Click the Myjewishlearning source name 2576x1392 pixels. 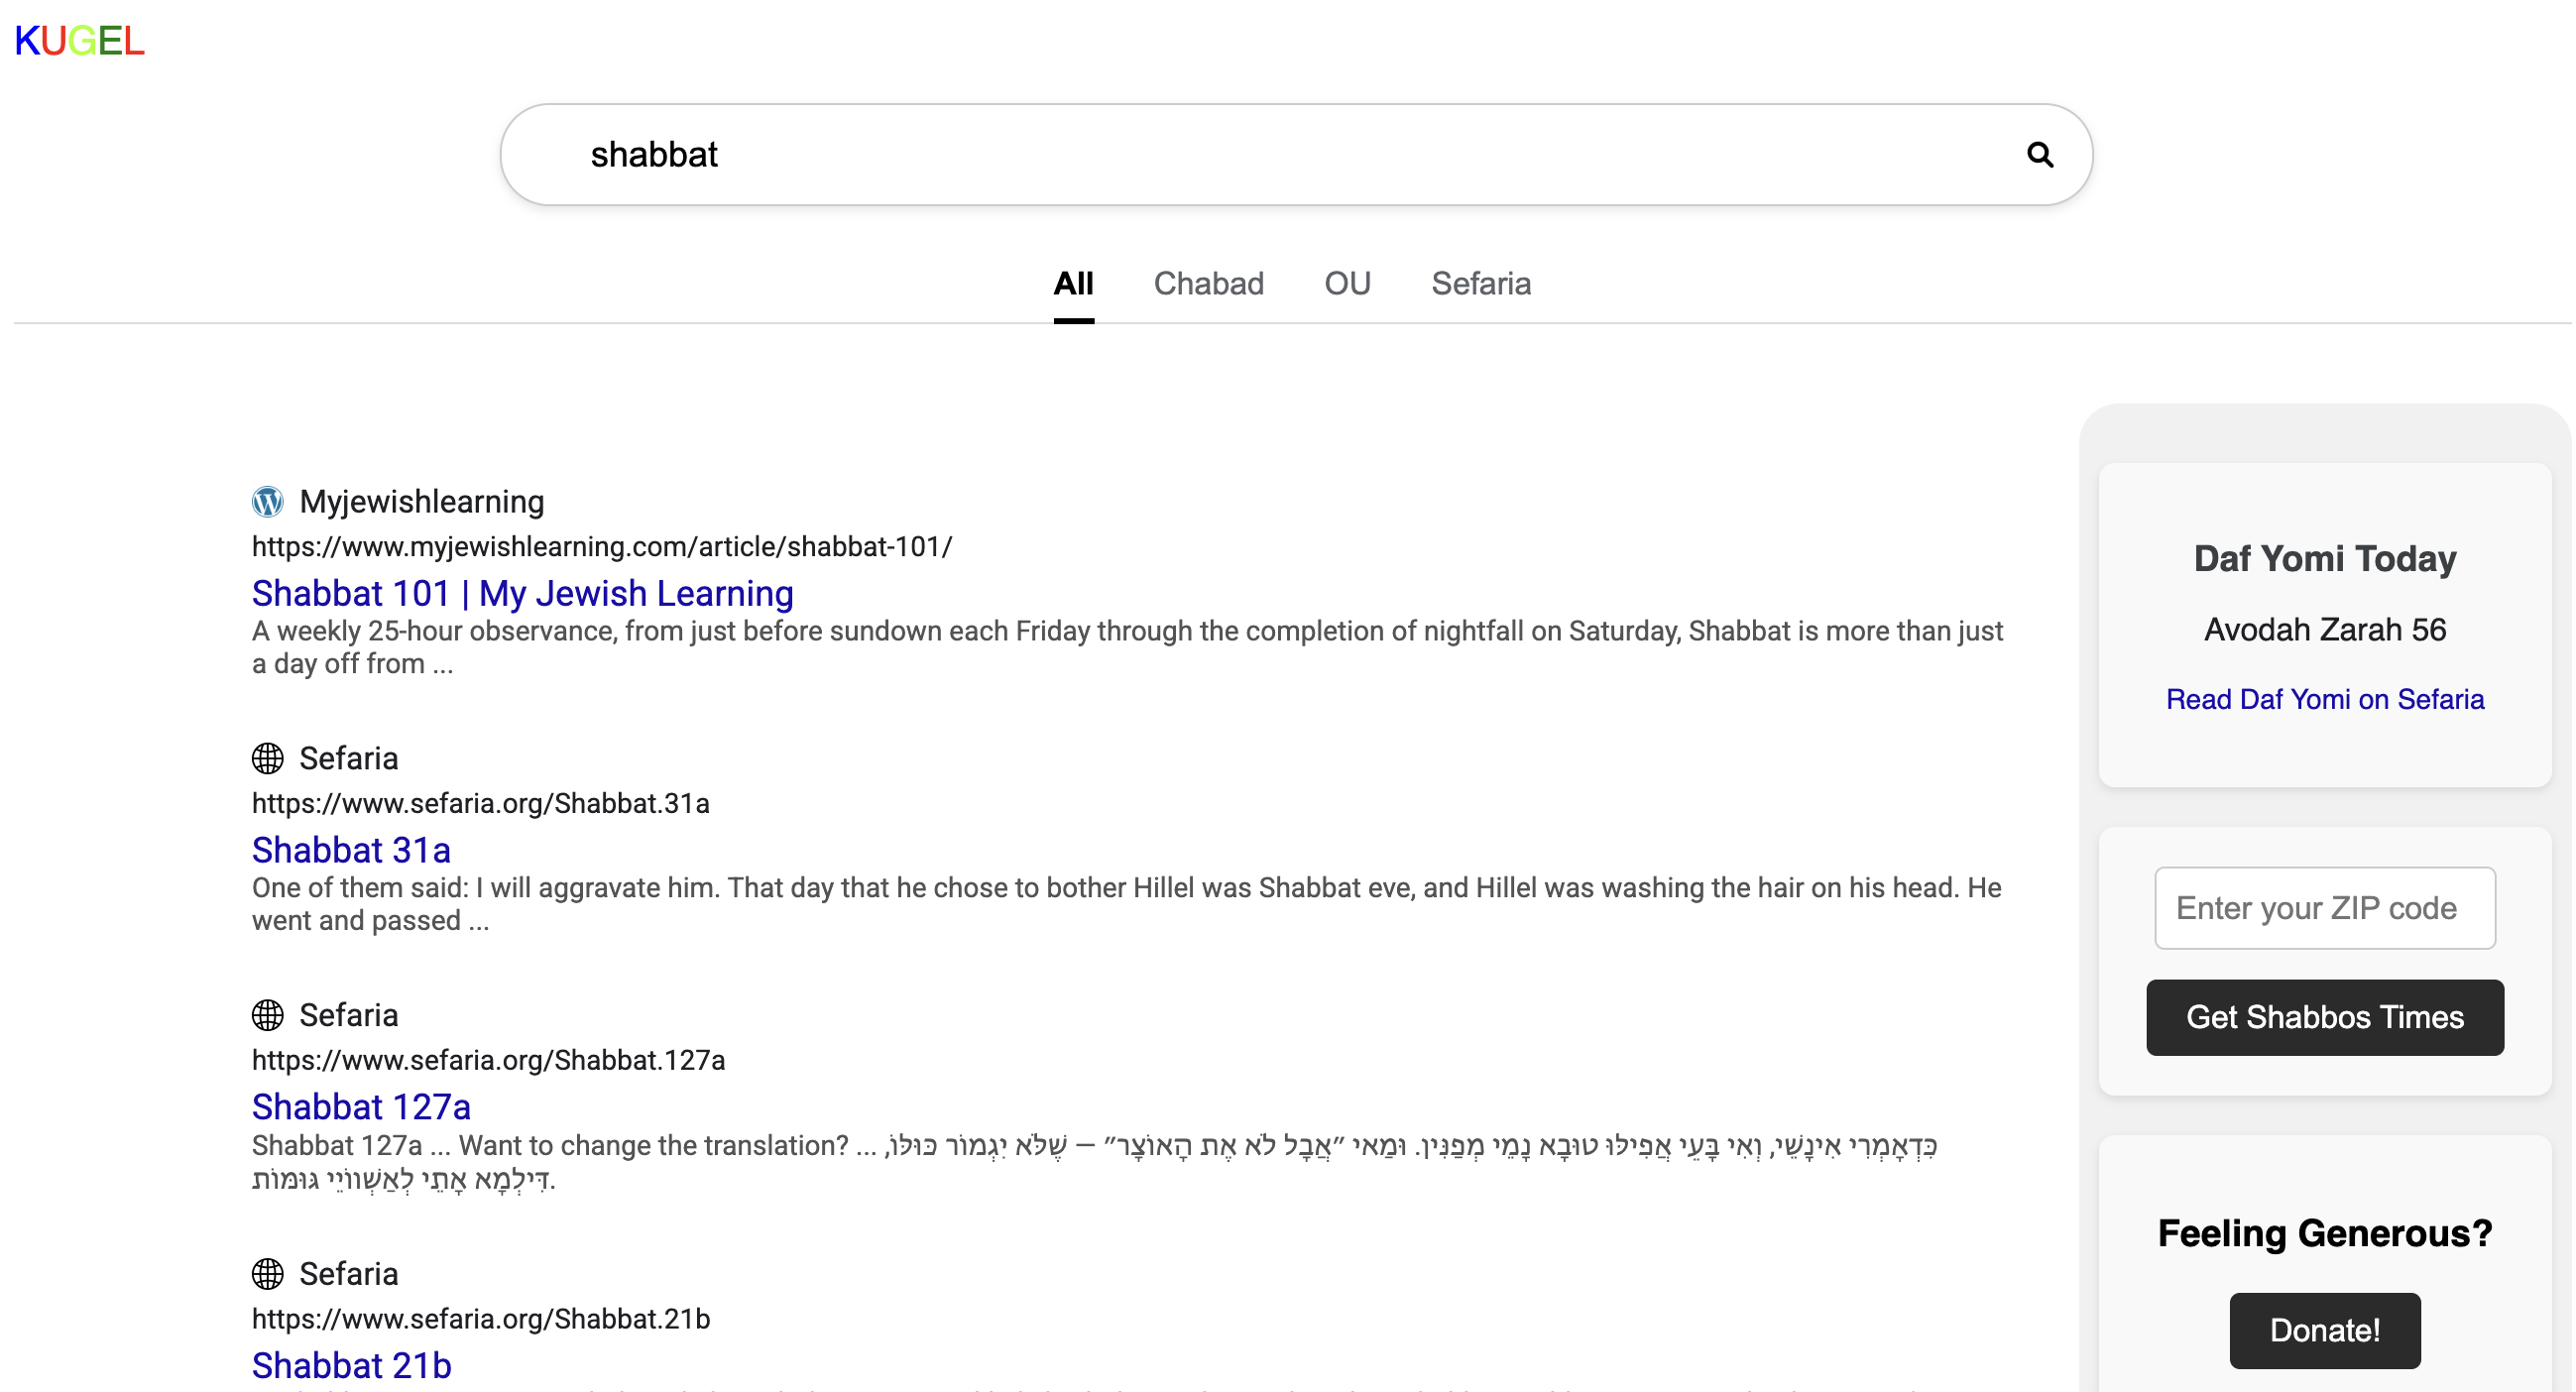[x=422, y=502]
